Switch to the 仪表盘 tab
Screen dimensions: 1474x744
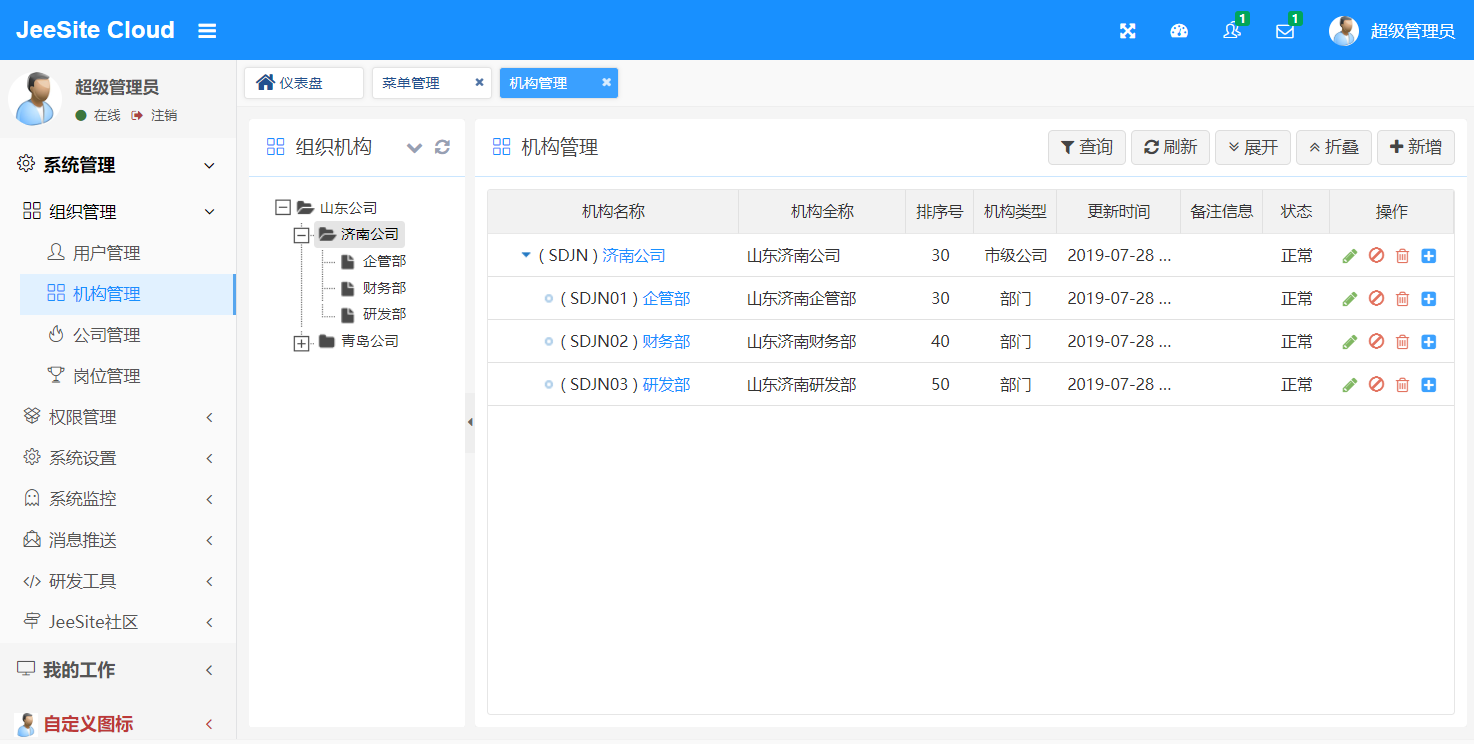pos(303,83)
